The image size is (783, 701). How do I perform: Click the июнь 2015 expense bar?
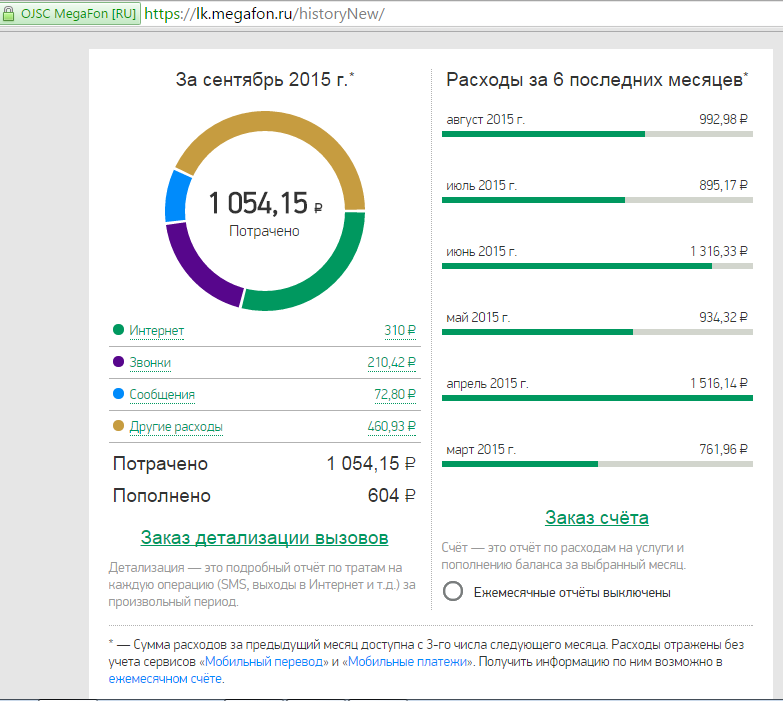[x=597, y=266]
